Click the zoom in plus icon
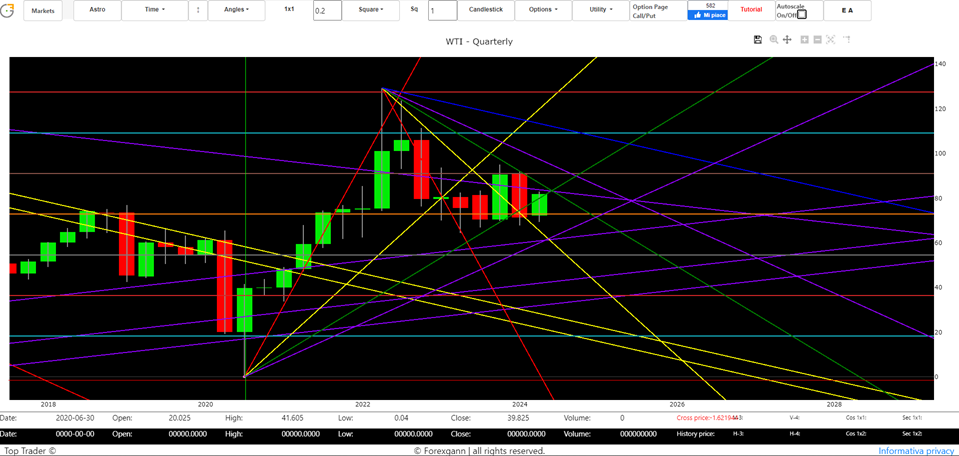 click(804, 39)
